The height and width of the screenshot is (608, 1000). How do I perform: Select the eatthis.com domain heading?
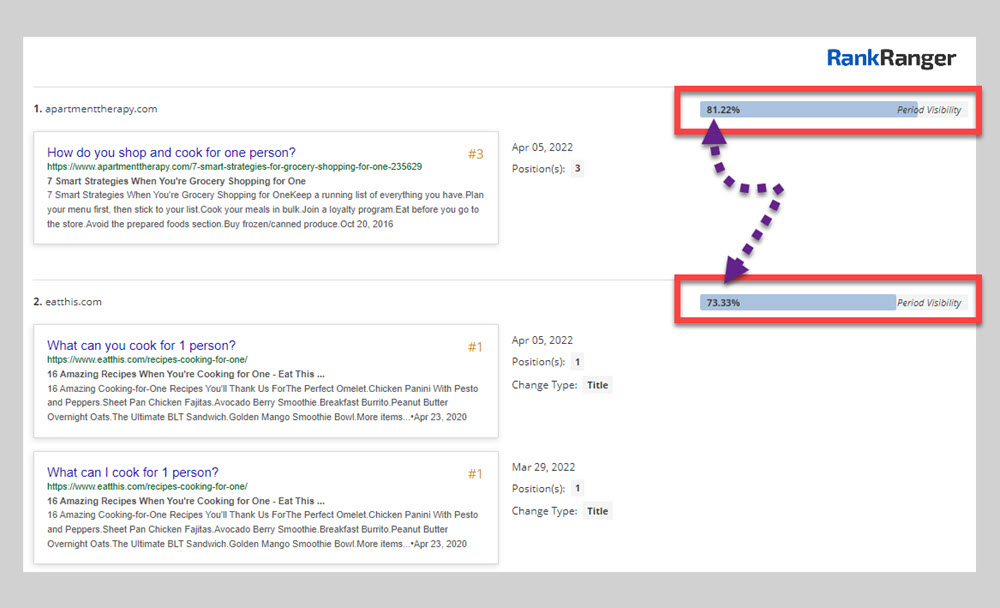point(72,302)
